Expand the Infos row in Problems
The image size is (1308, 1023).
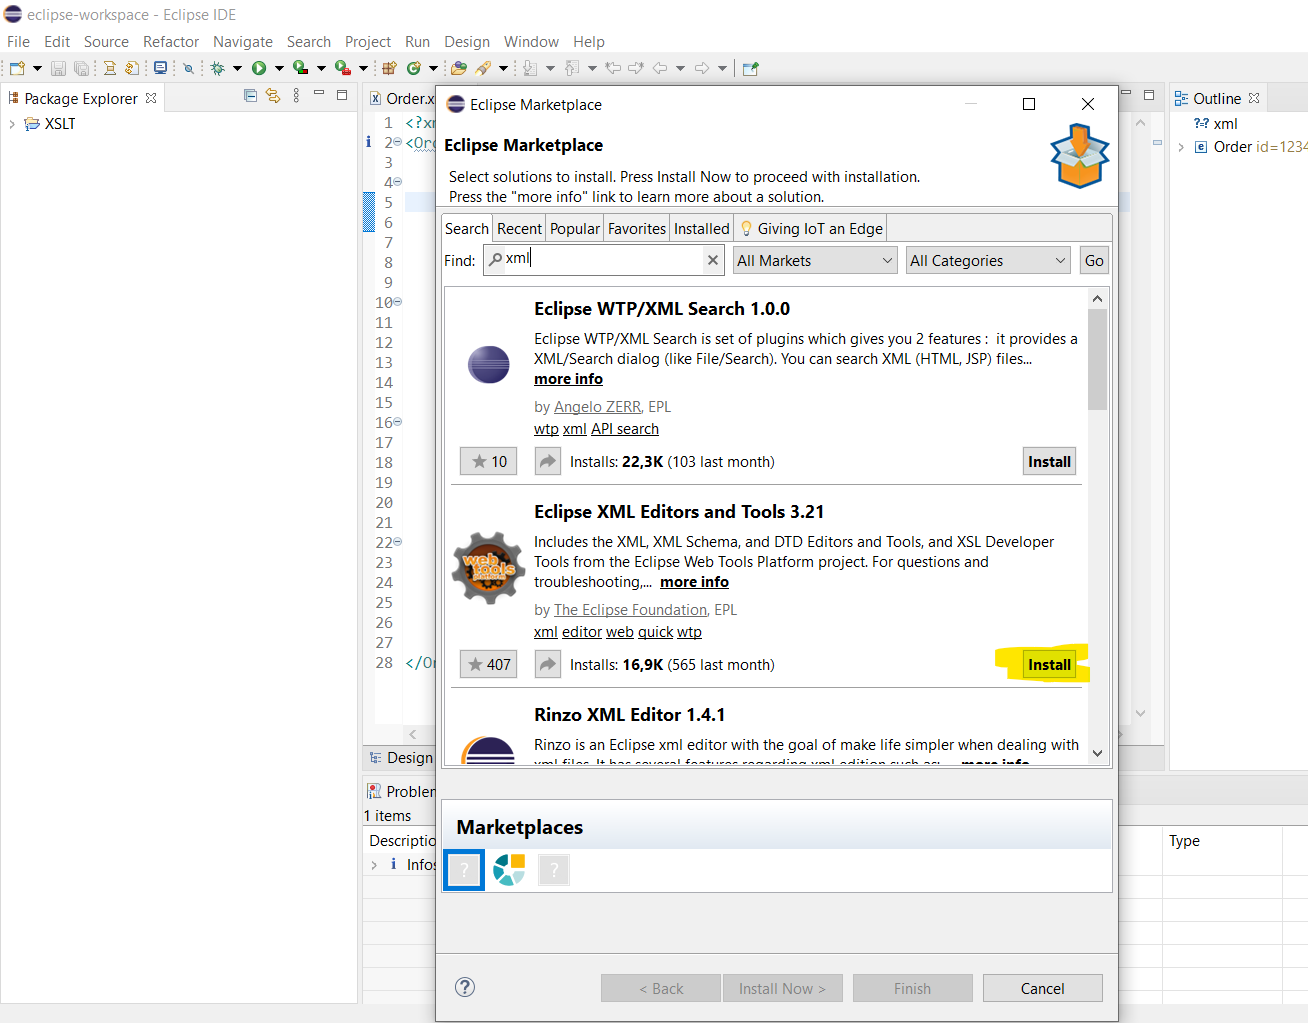(x=374, y=865)
